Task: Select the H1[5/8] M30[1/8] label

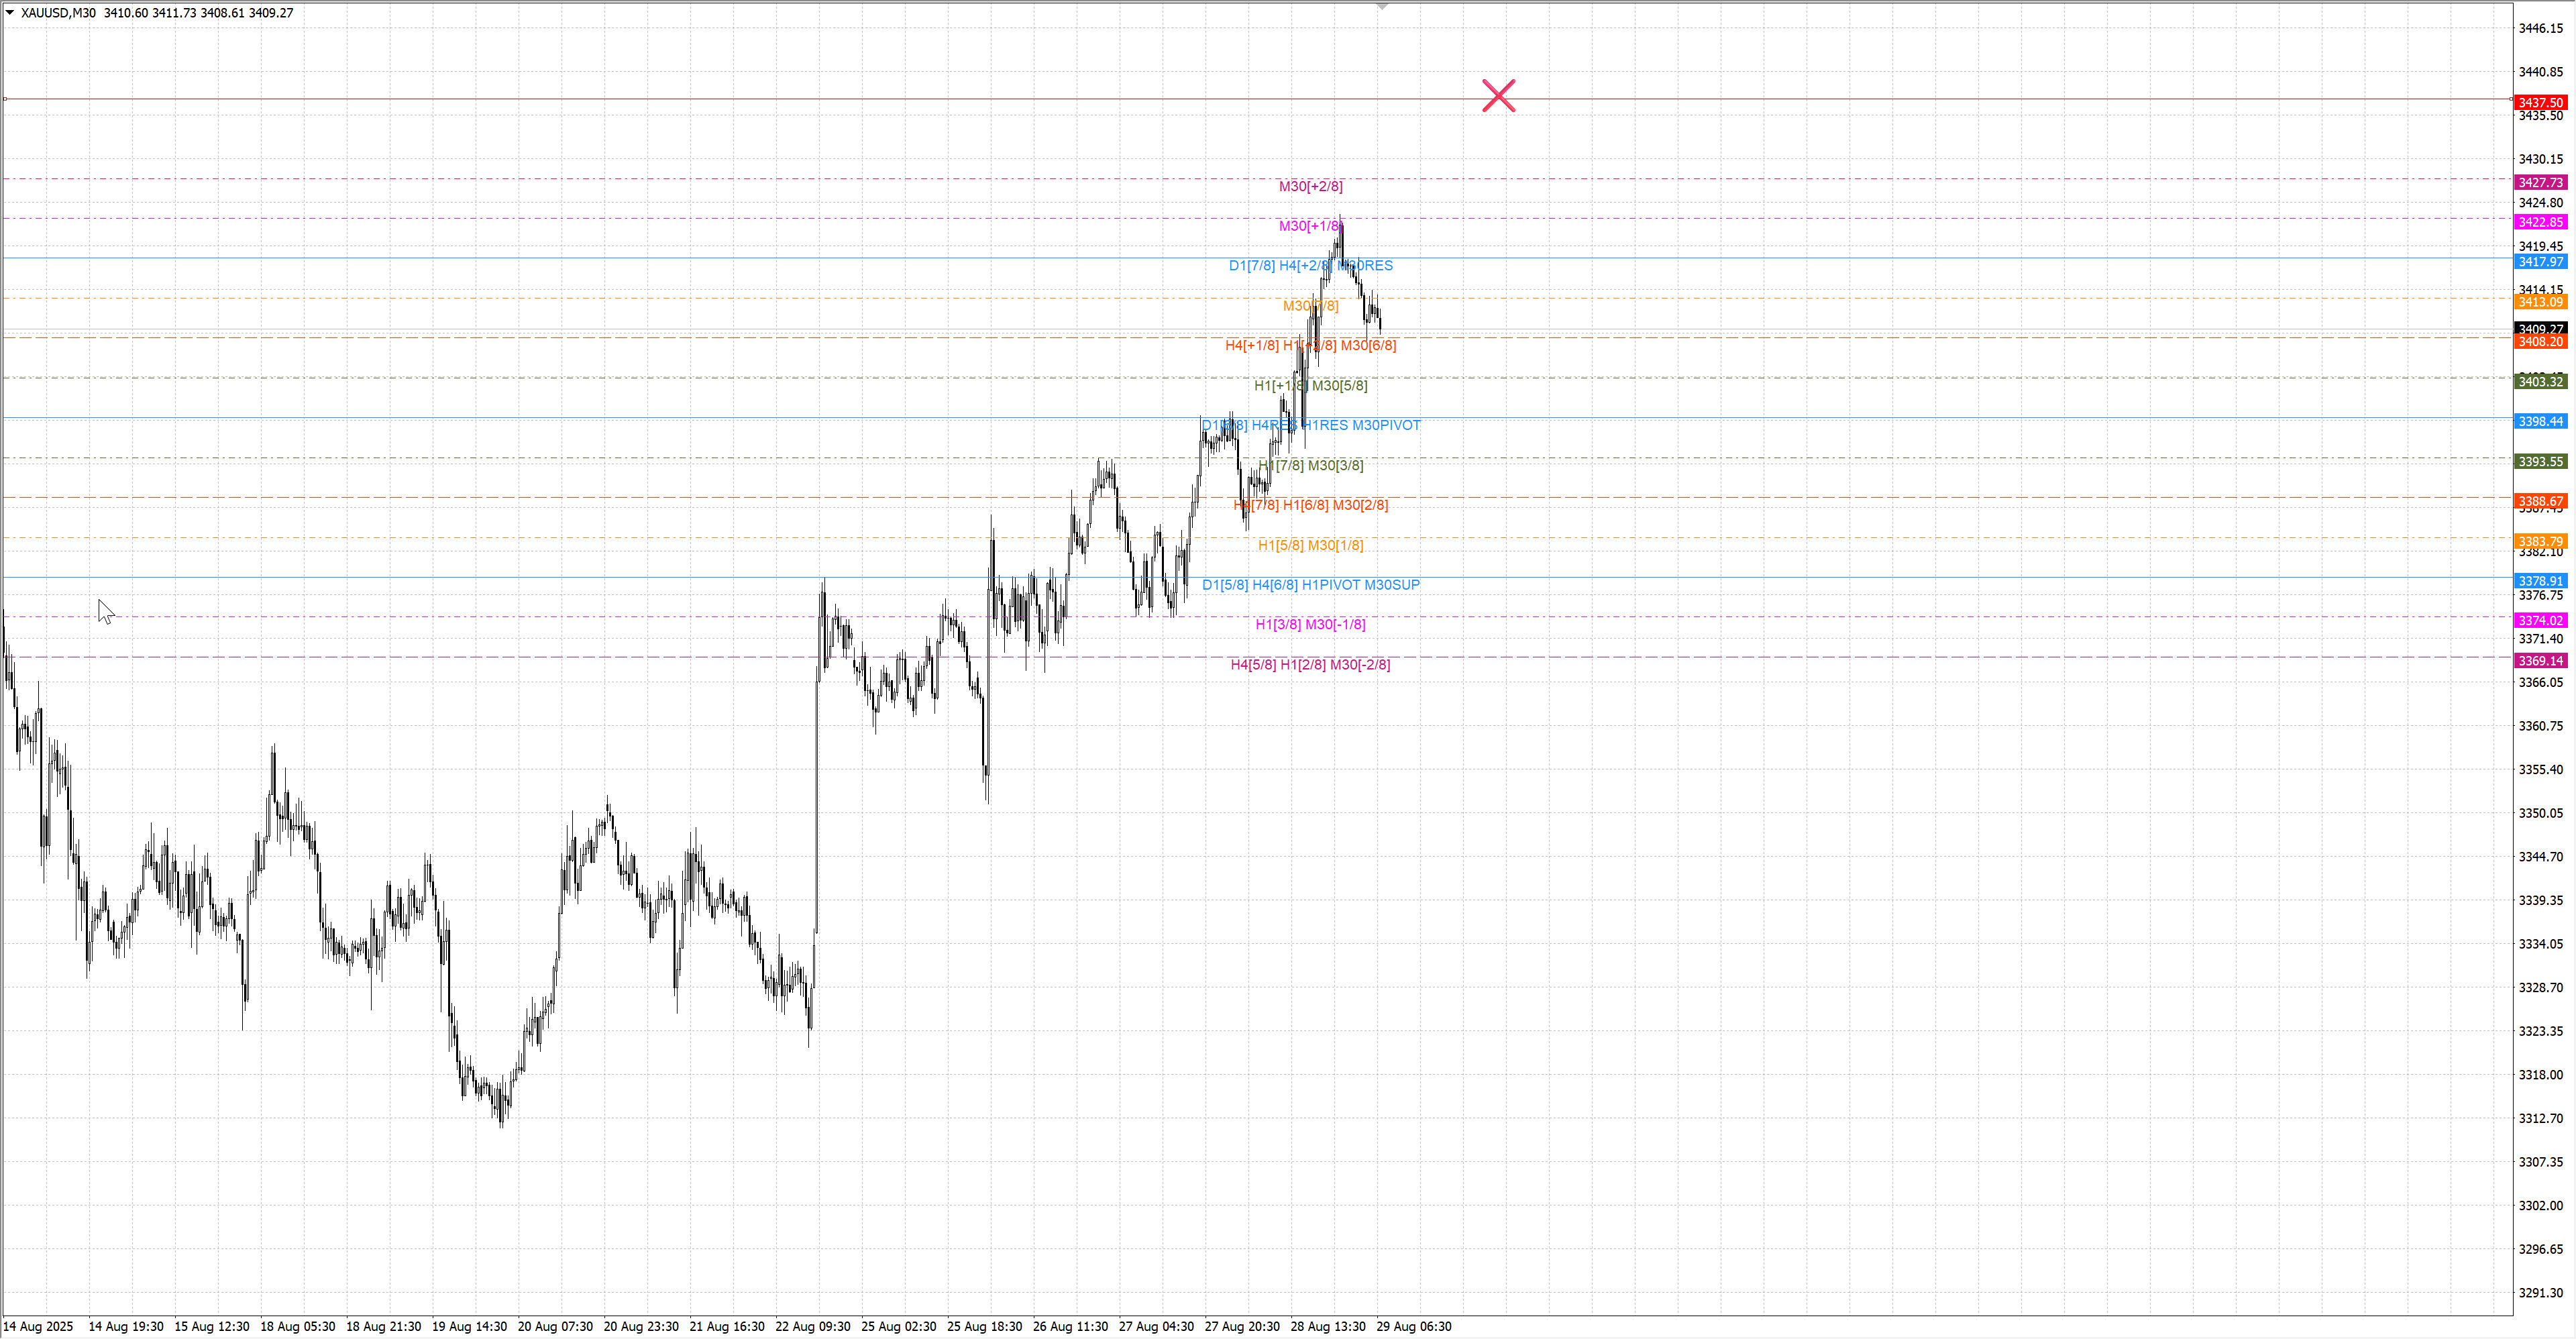Action: click(1310, 545)
